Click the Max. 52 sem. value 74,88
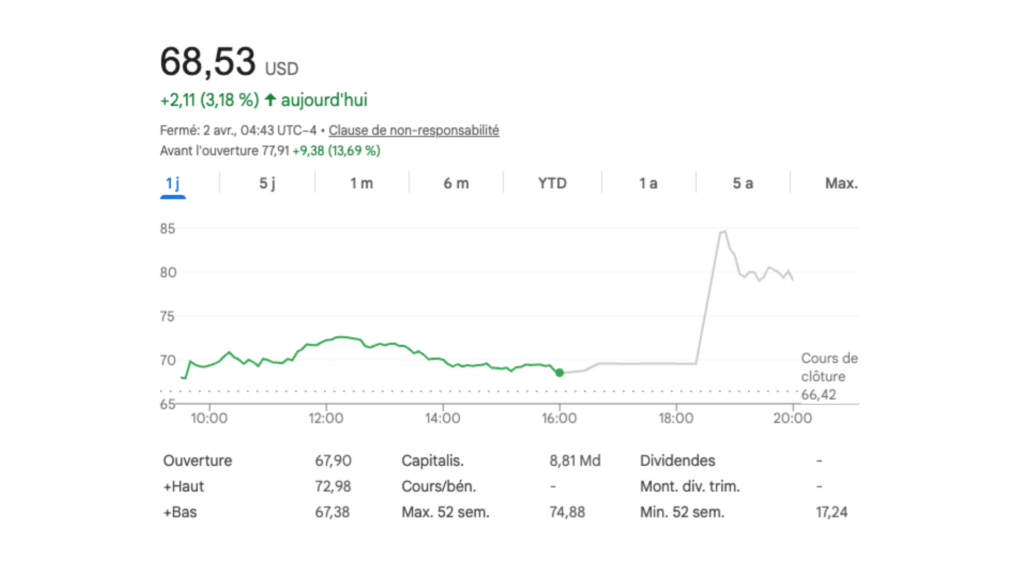 (x=567, y=512)
